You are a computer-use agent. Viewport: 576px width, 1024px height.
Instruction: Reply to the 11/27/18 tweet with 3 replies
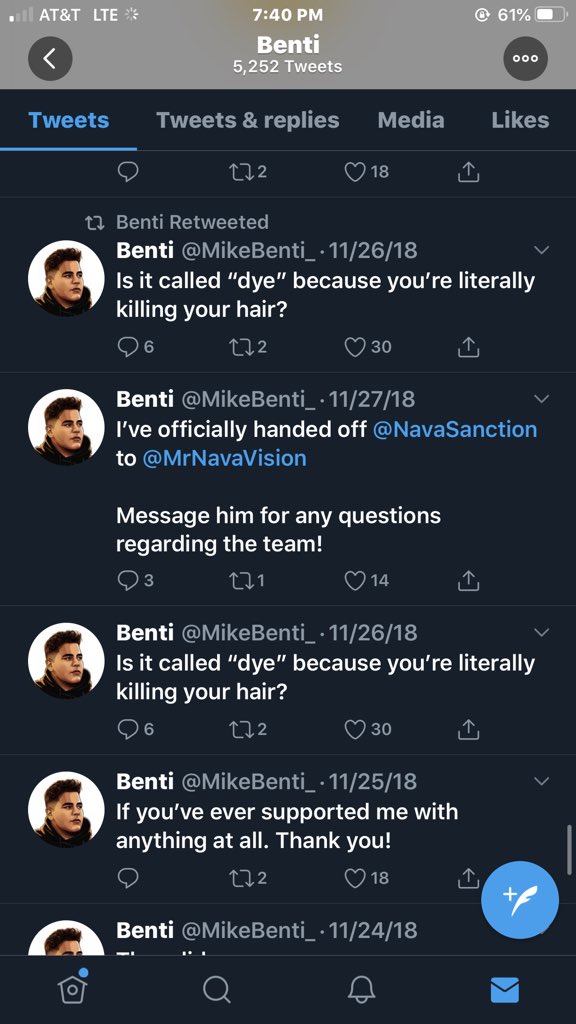tap(136, 581)
